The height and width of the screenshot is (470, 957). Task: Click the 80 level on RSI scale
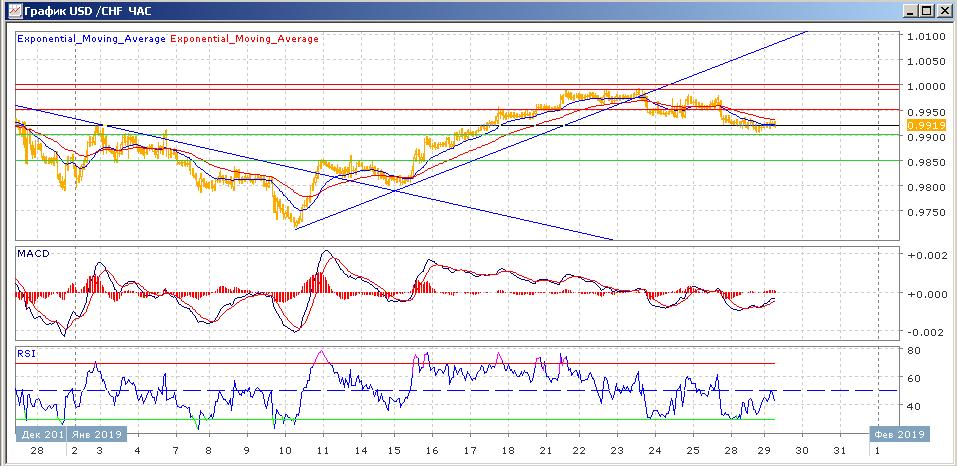914,351
